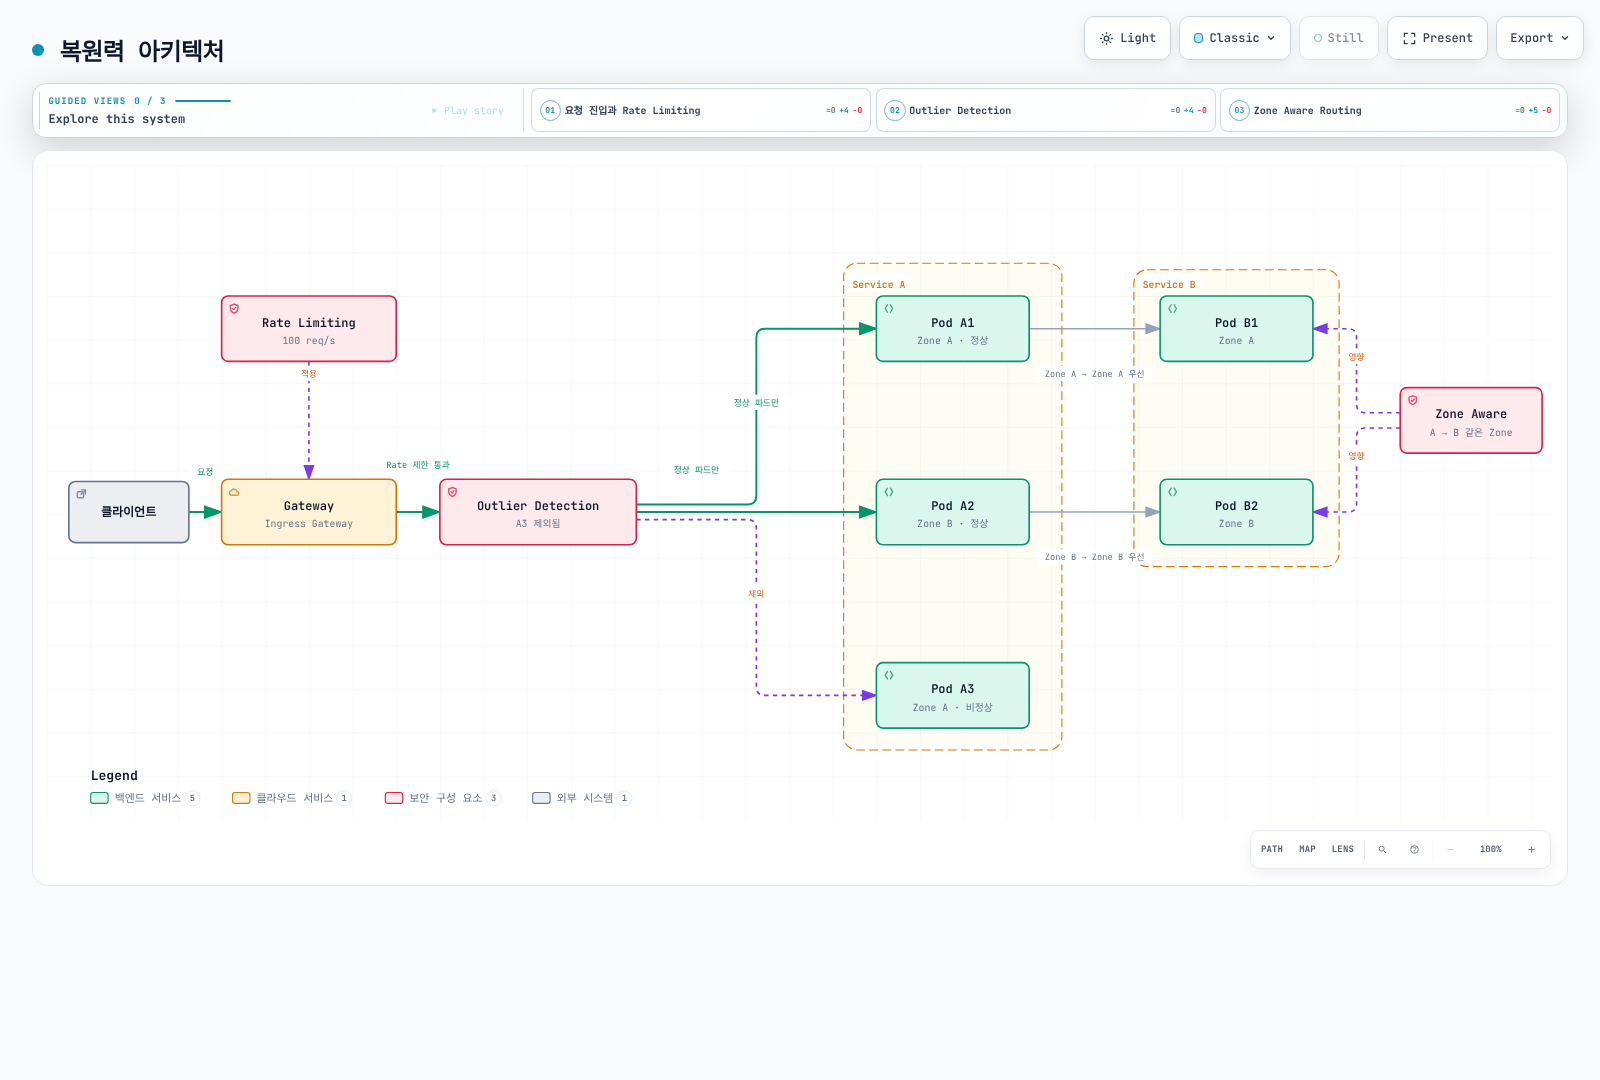This screenshot has height=1080, width=1600.
Task: Click the Rate 제한 통과 edge label
Action: tap(418, 465)
